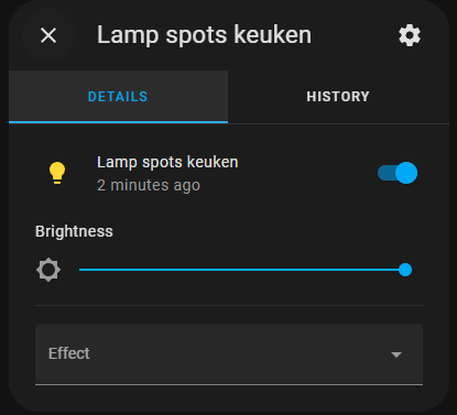Open the Effect dropdown
Viewport: 457px width, 415px height.
[x=229, y=354]
